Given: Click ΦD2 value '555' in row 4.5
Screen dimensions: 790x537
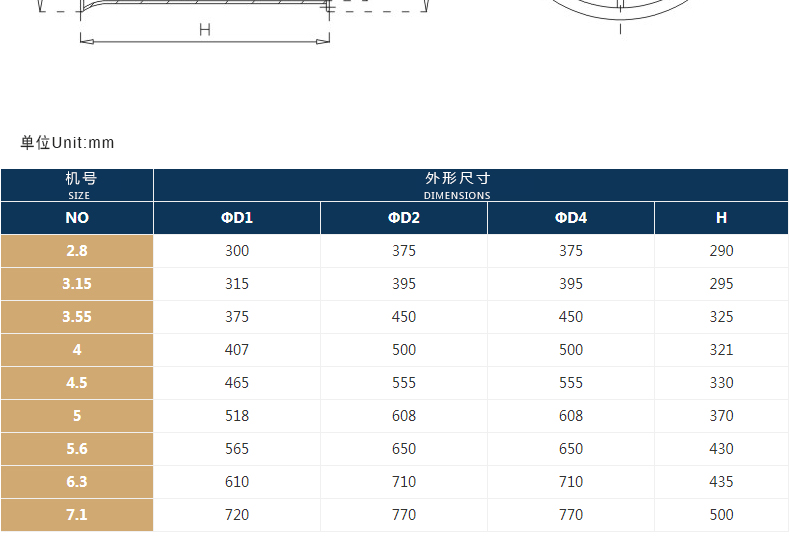Looking at the screenshot, I should click(404, 383).
